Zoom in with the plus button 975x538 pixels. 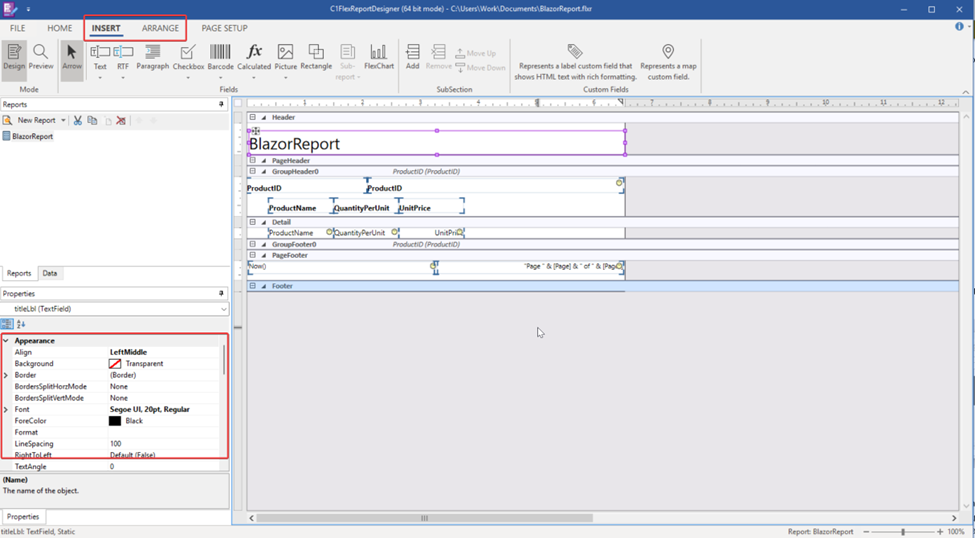[x=940, y=532]
